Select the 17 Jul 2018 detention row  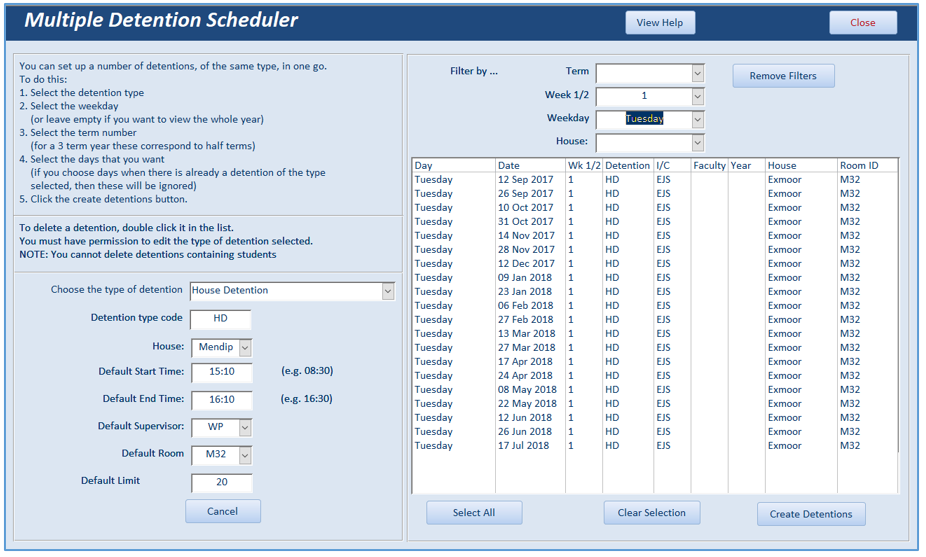click(x=655, y=446)
